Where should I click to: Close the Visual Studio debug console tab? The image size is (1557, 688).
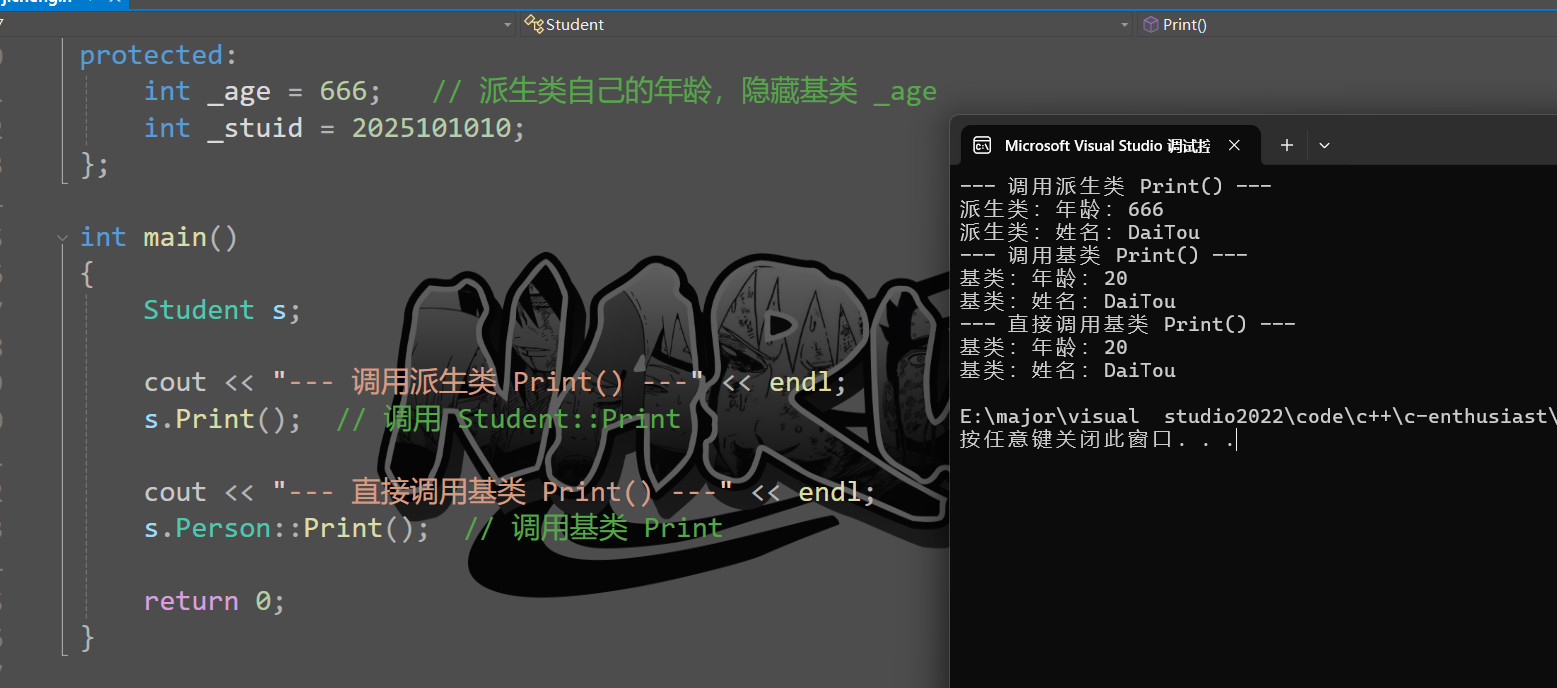tap(1234, 145)
